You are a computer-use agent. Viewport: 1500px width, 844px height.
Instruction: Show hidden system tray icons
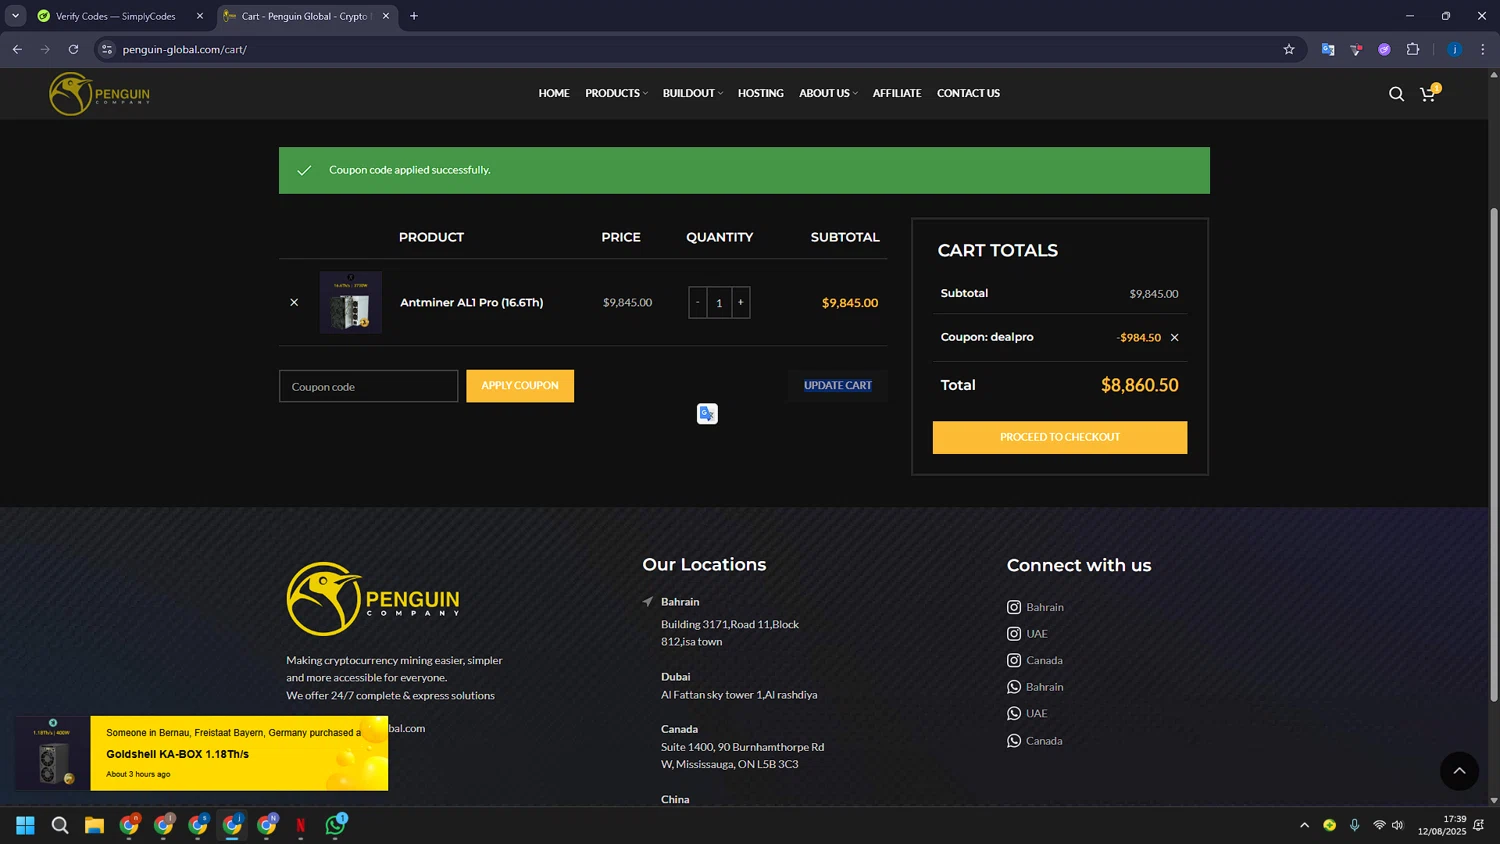click(1304, 825)
